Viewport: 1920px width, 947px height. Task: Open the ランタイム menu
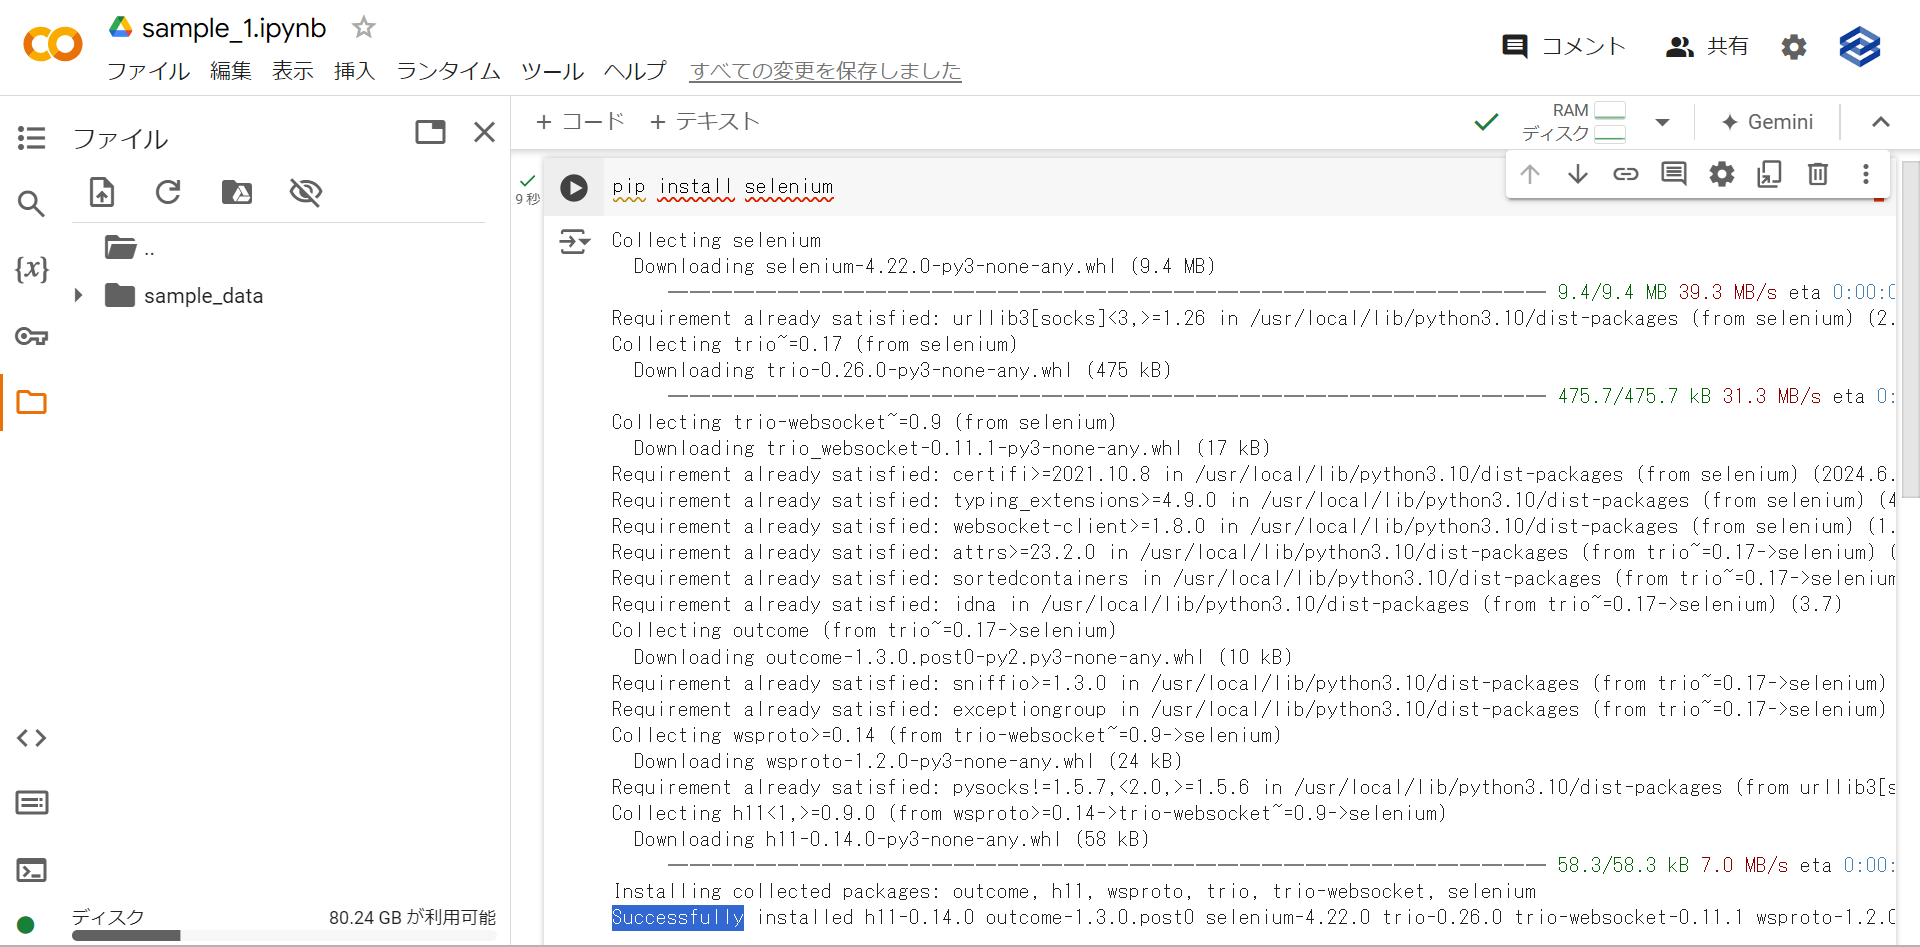(447, 71)
